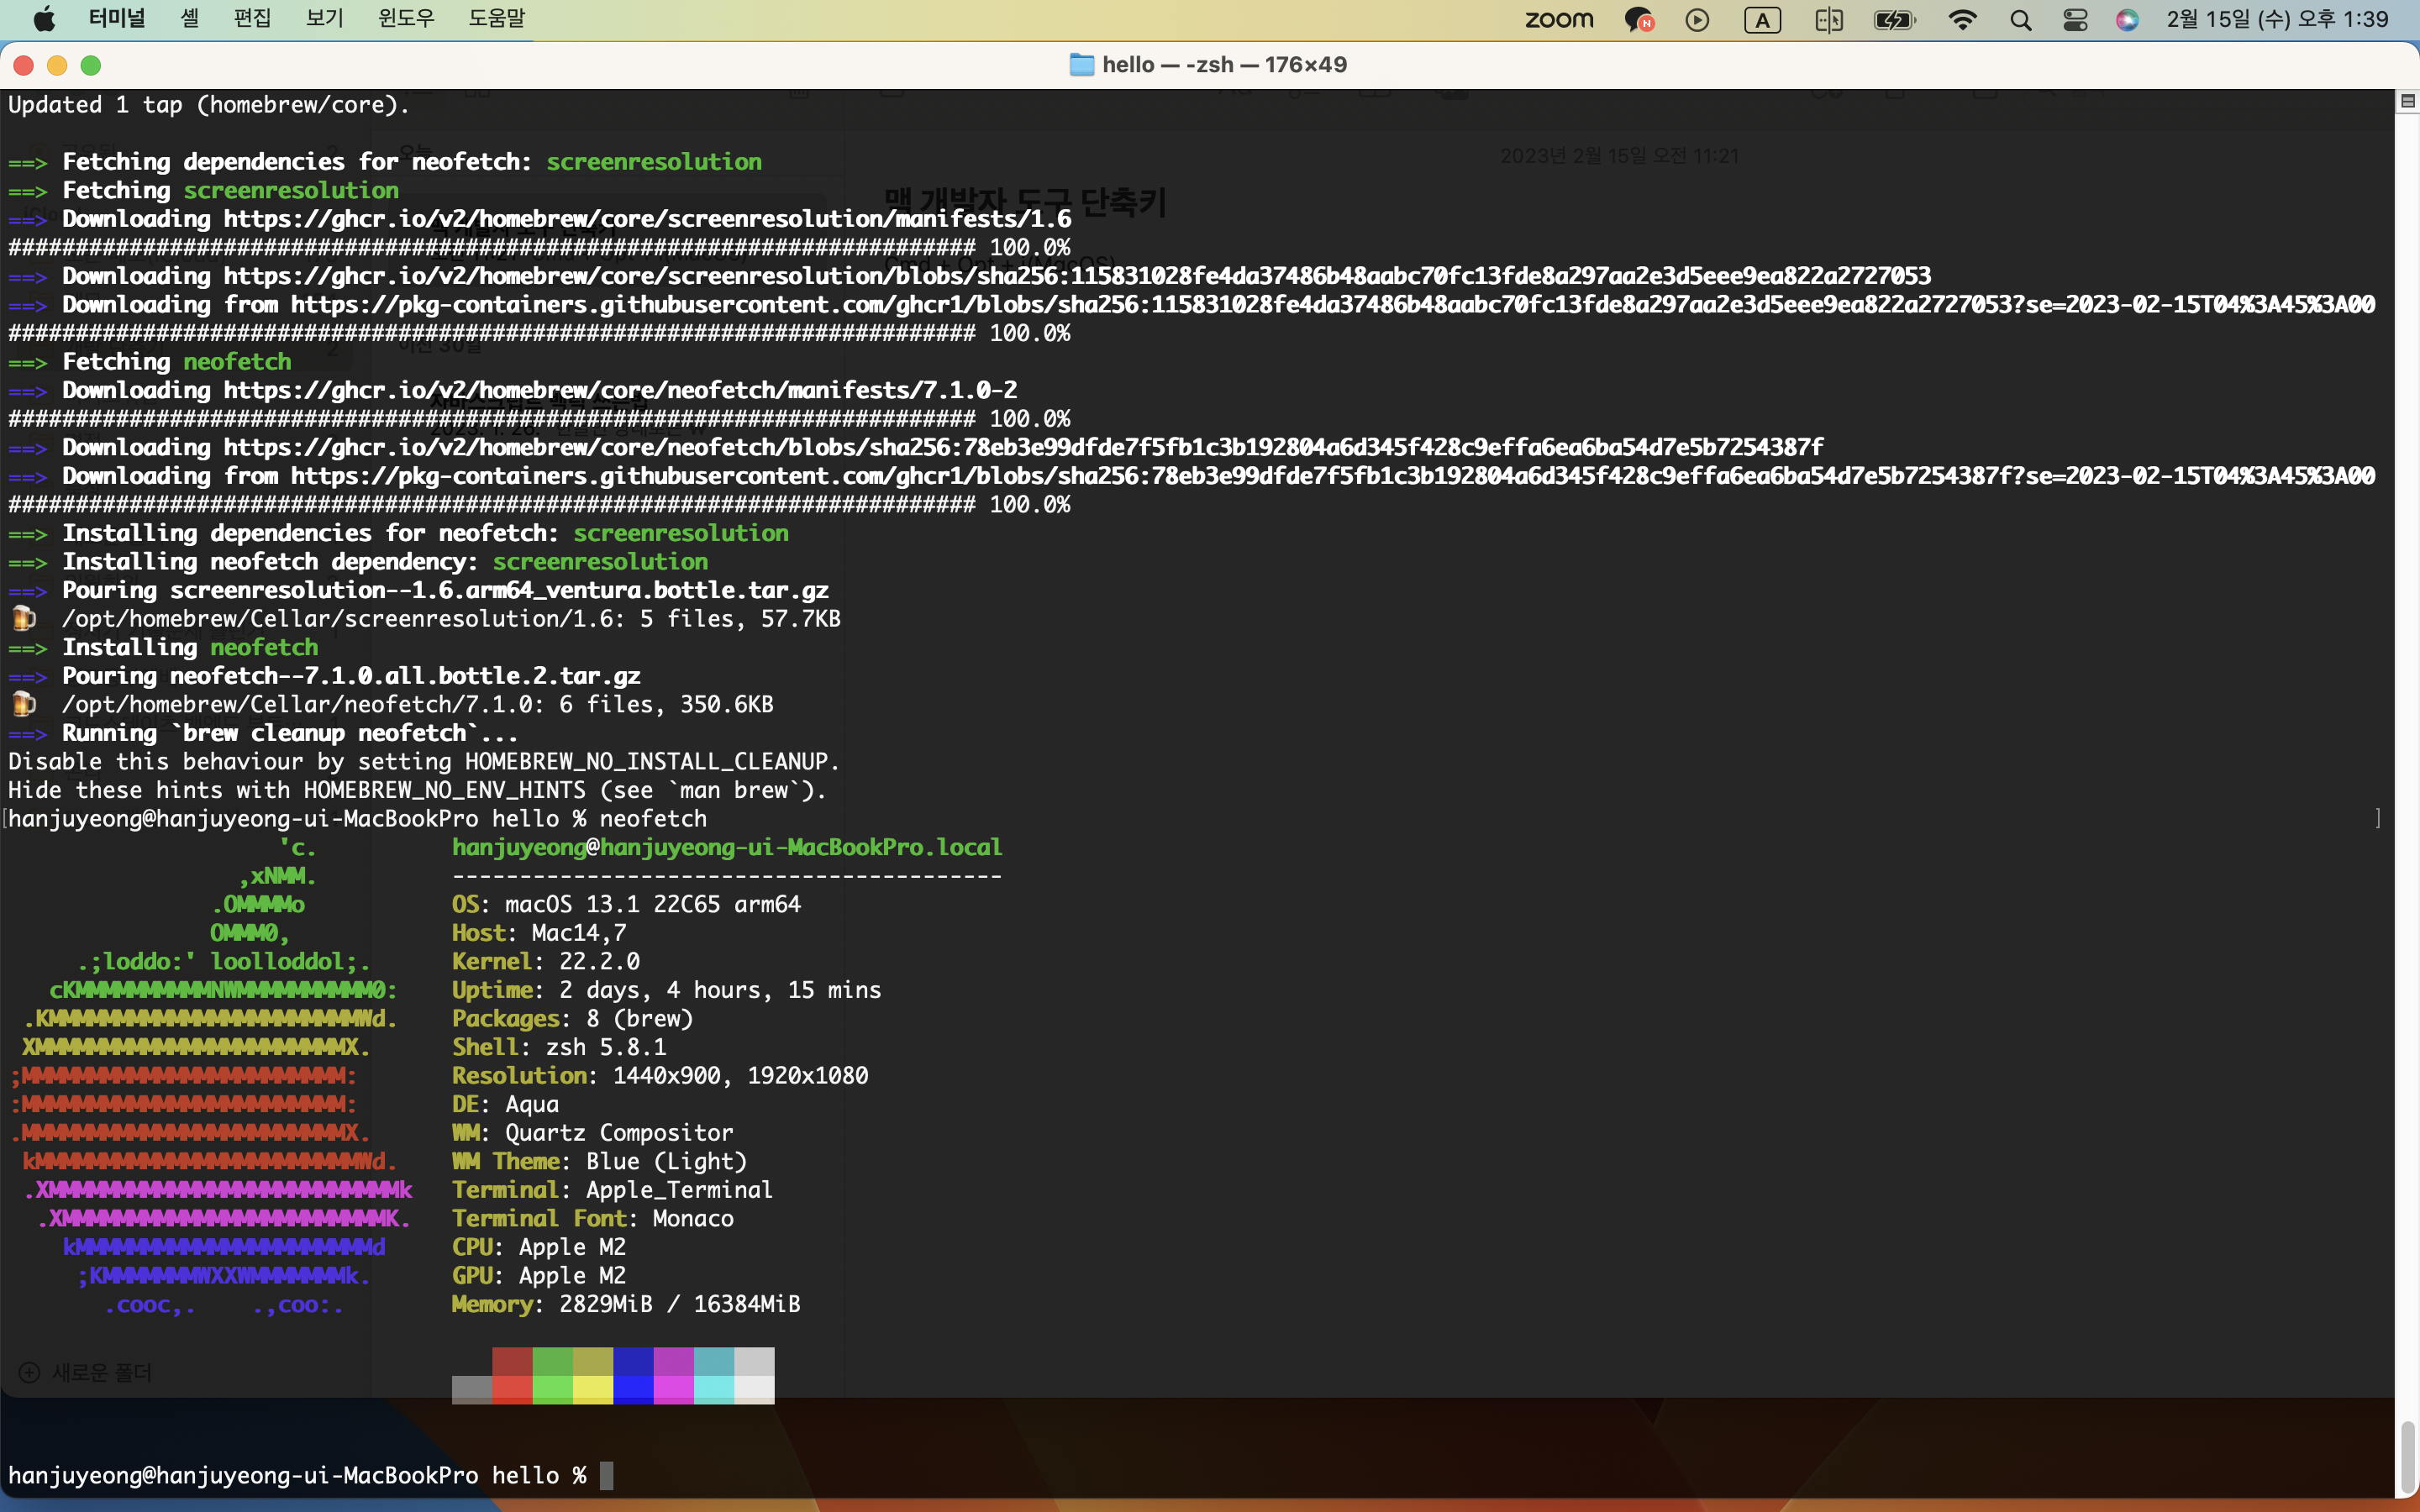2420x1512 pixels.
Task: Click the first beer mug emoji icon
Action: click(24, 618)
